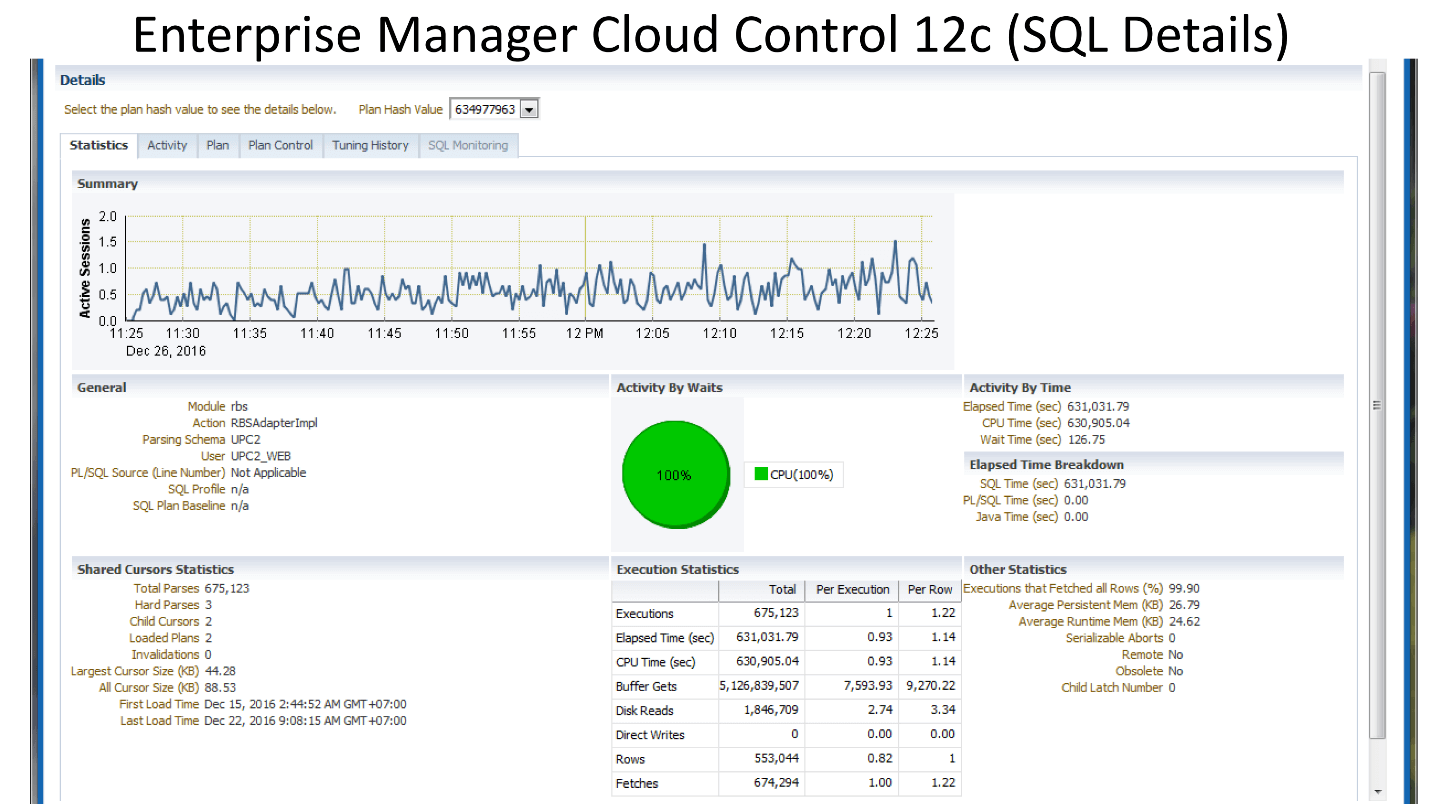1429x804 pixels.
Task: Click the Shared Cursors Statistics header
Action: 156,570
